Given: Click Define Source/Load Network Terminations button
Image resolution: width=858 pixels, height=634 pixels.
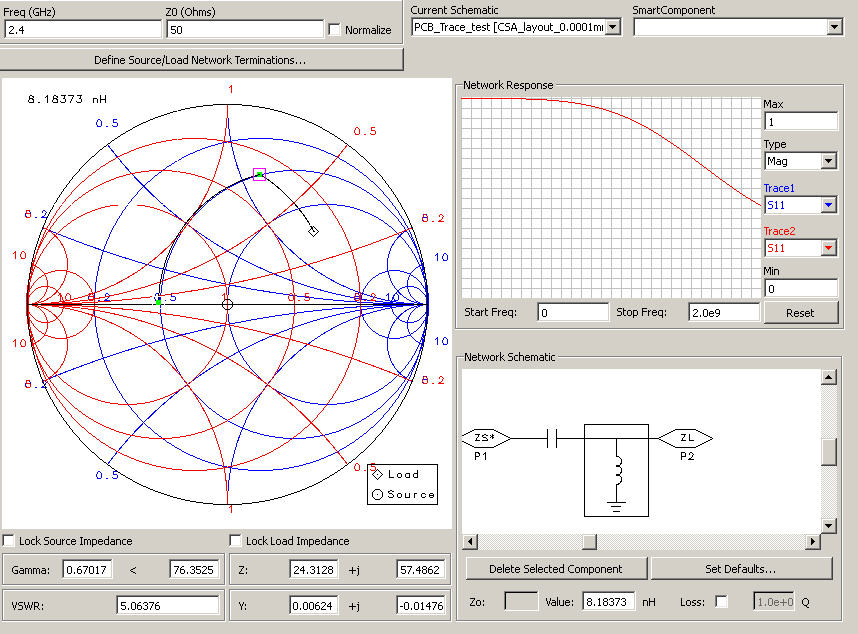Looking at the screenshot, I should [201, 60].
